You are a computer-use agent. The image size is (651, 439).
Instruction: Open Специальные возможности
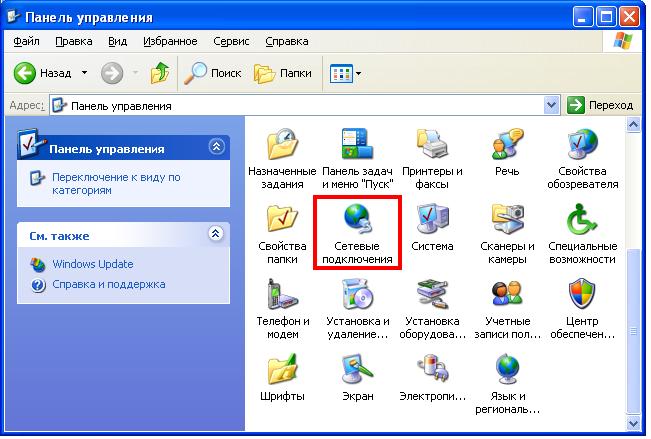[582, 234]
